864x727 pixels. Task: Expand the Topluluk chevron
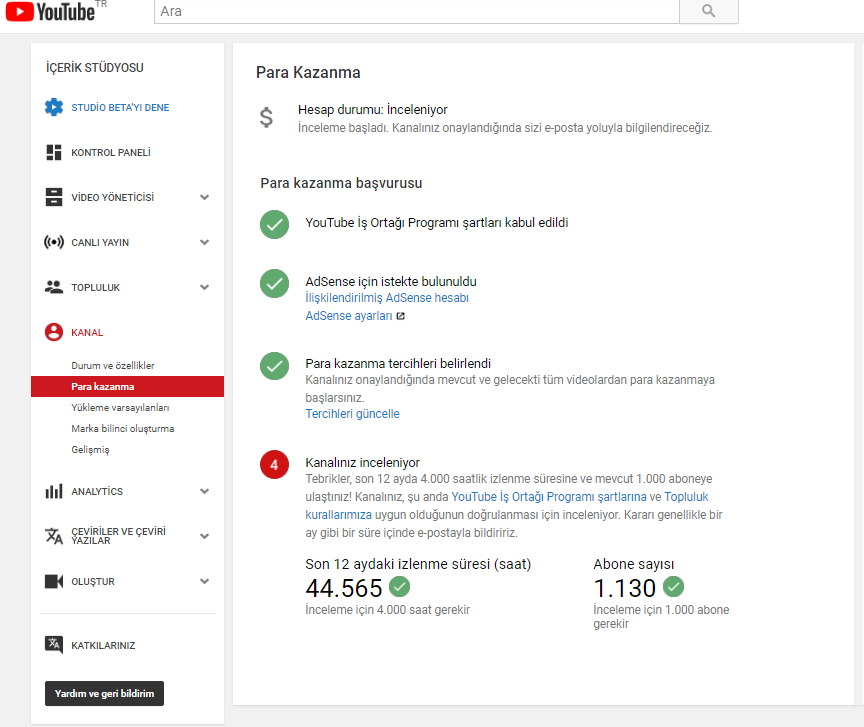point(204,287)
